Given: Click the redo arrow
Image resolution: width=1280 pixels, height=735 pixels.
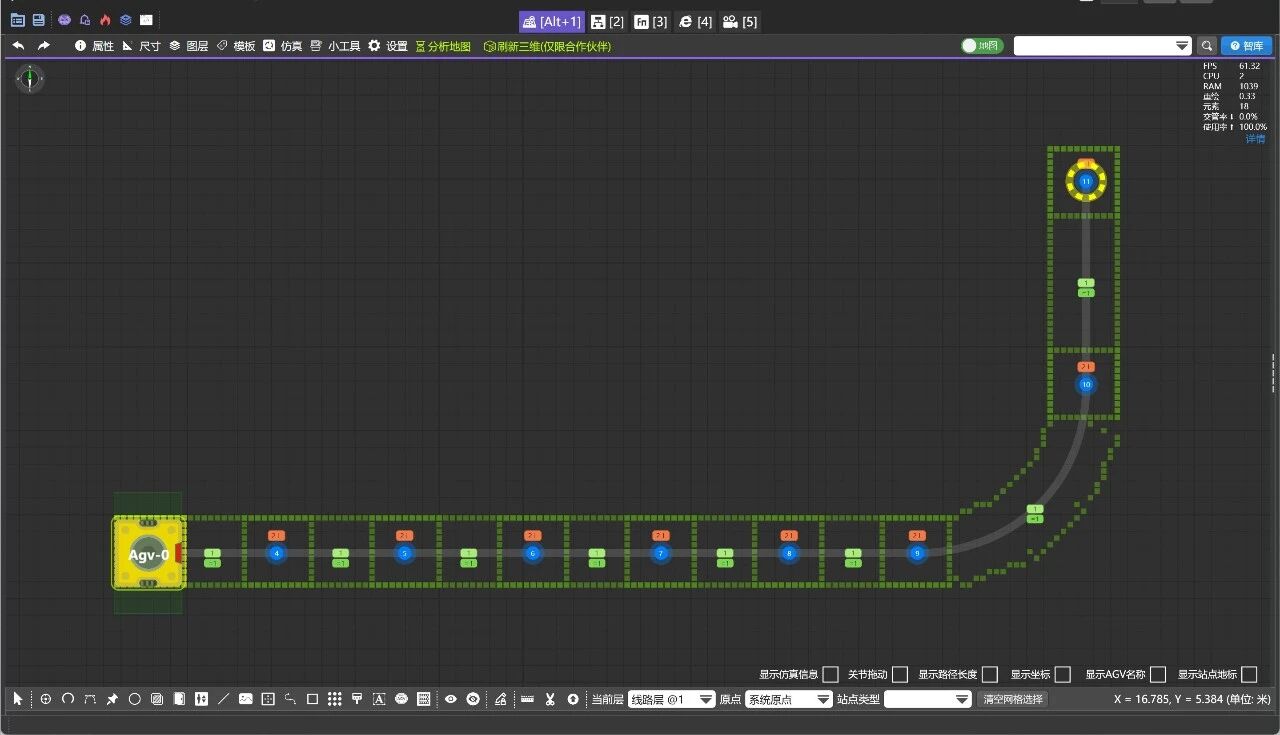Looking at the screenshot, I should click(43, 46).
